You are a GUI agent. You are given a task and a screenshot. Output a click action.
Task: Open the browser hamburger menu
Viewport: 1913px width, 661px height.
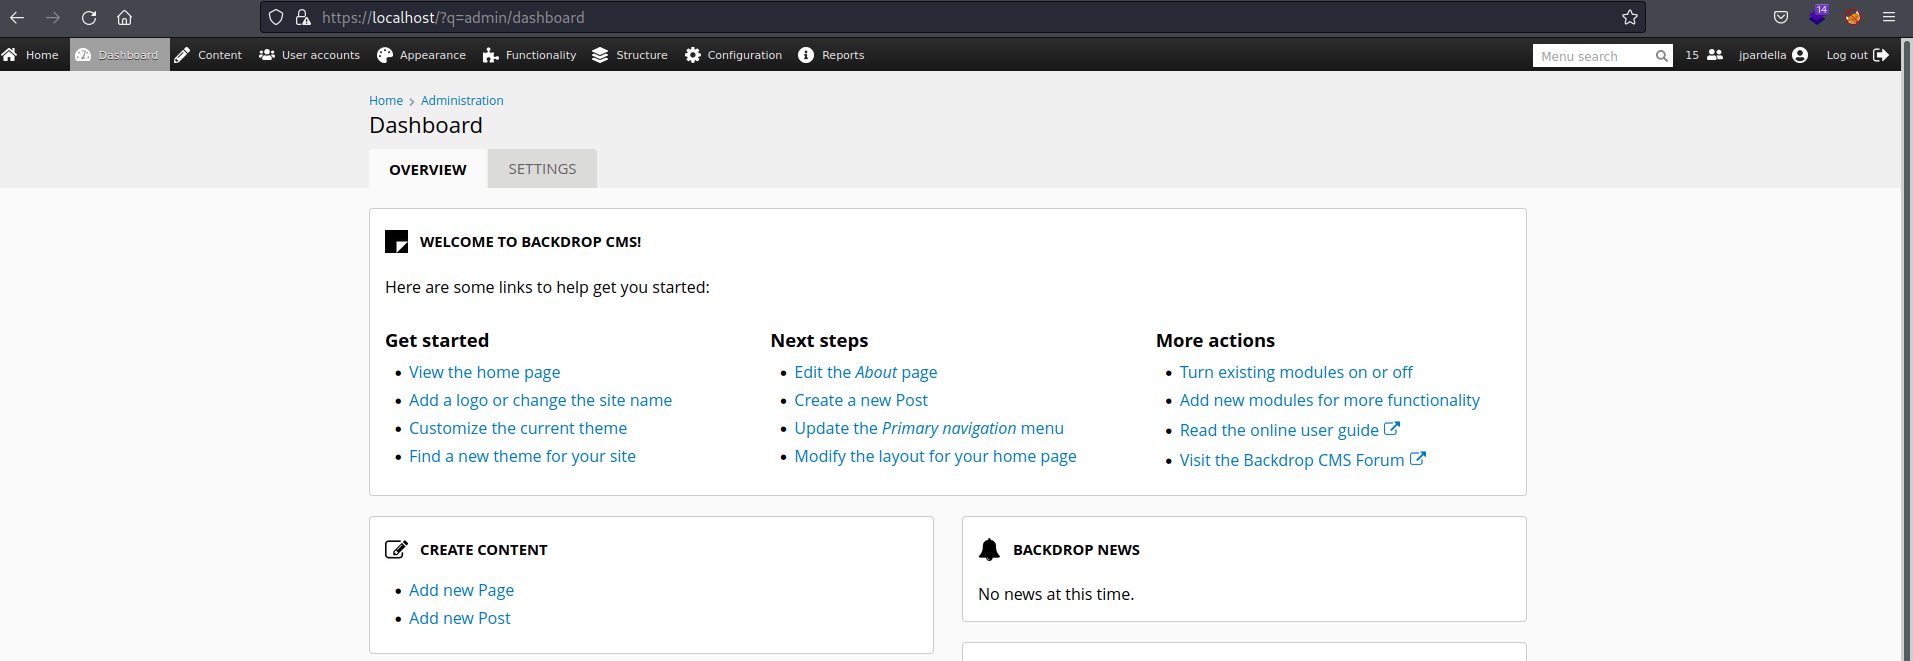1888,18
